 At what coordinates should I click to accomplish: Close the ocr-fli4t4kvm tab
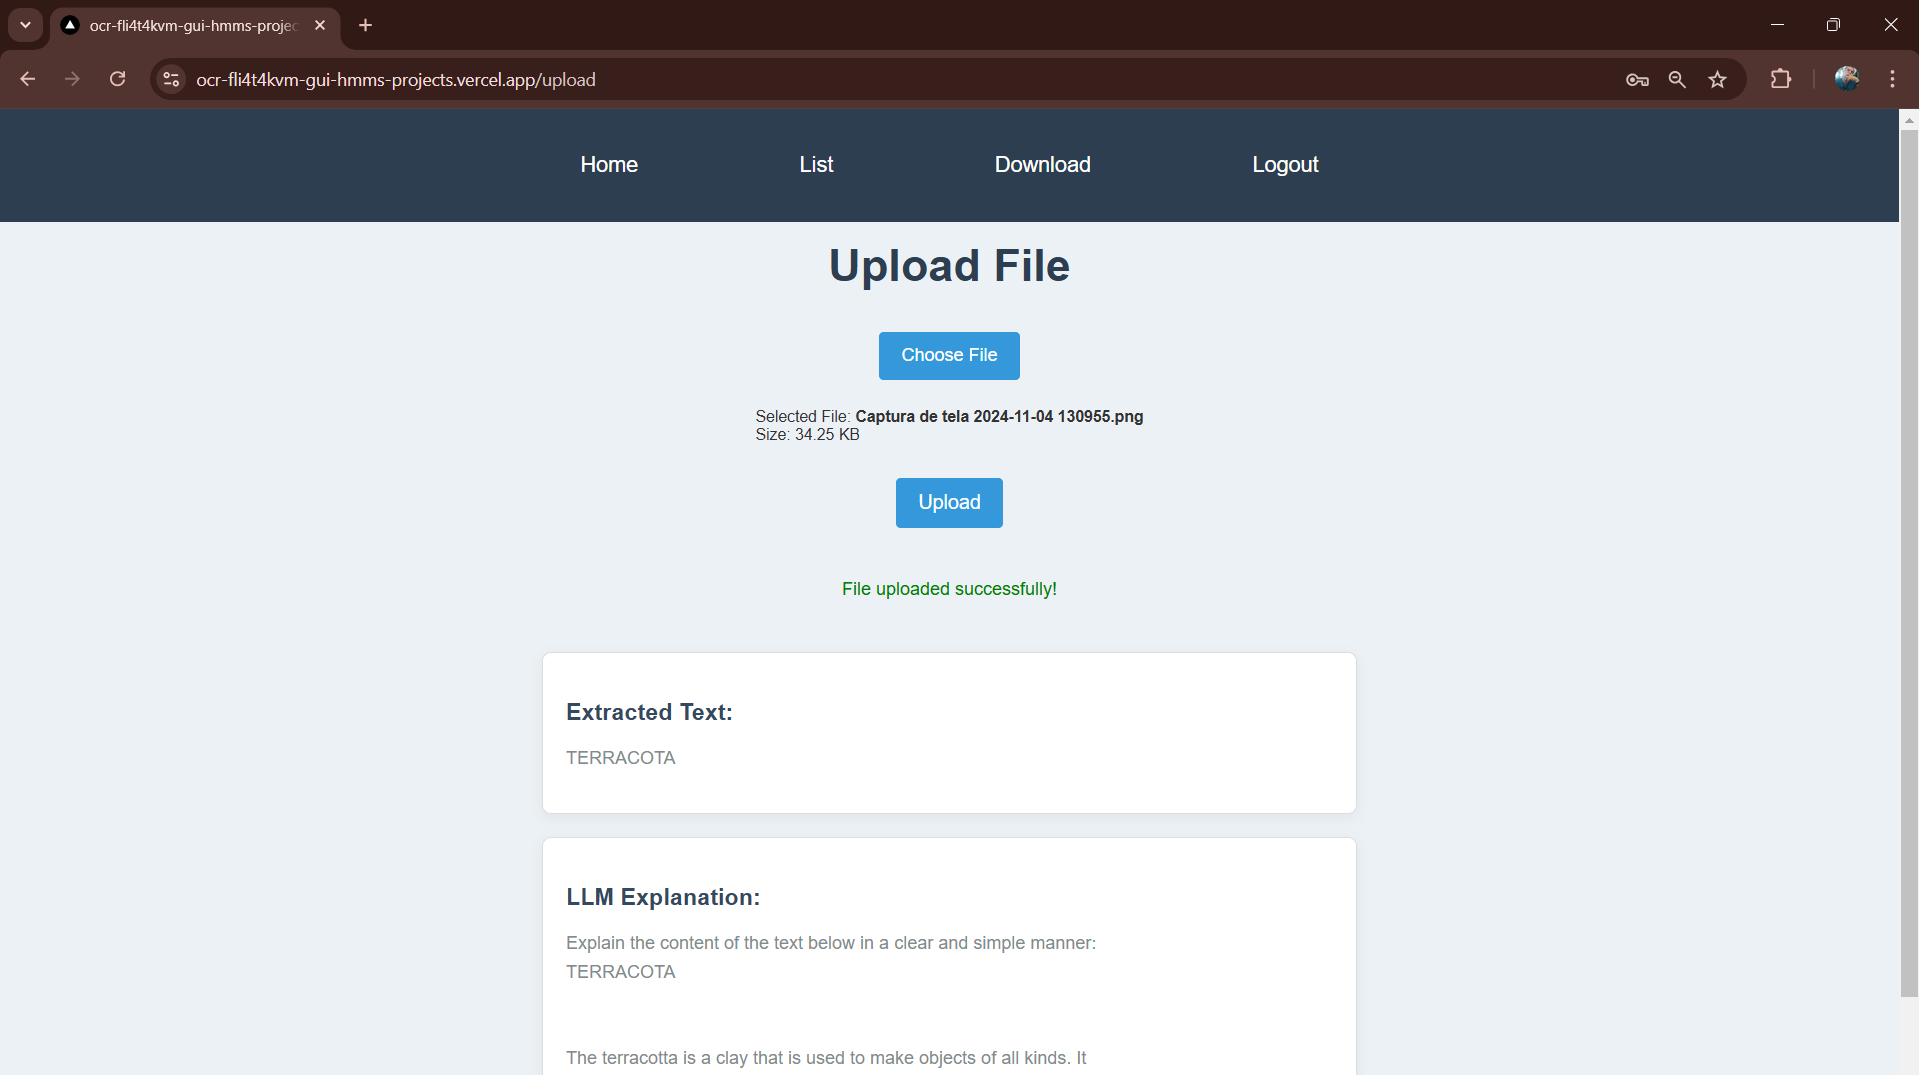[320, 25]
